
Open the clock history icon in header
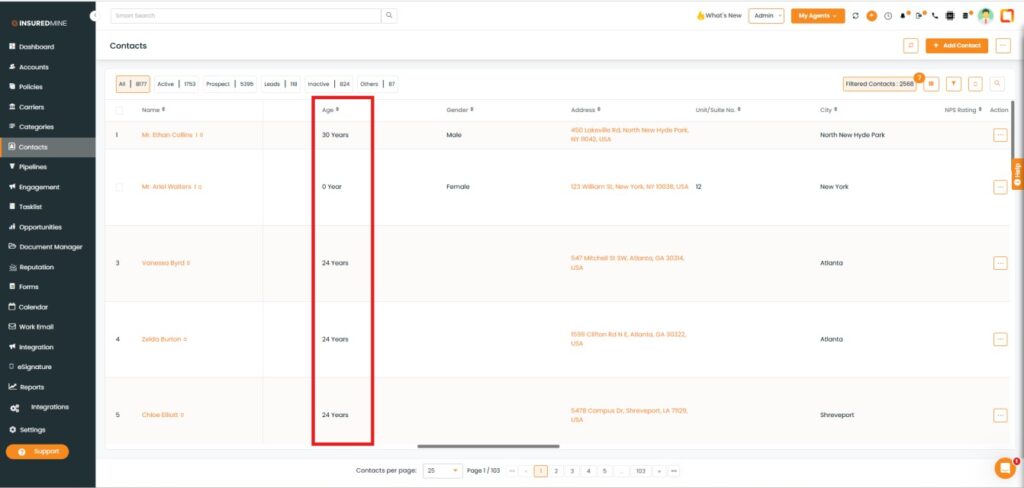point(887,16)
